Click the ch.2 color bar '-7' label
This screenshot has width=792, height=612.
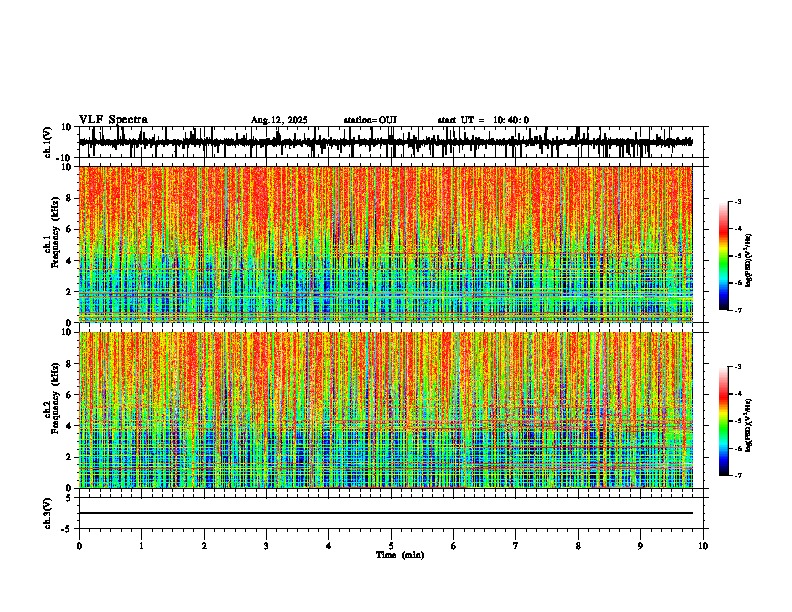click(x=737, y=475)
